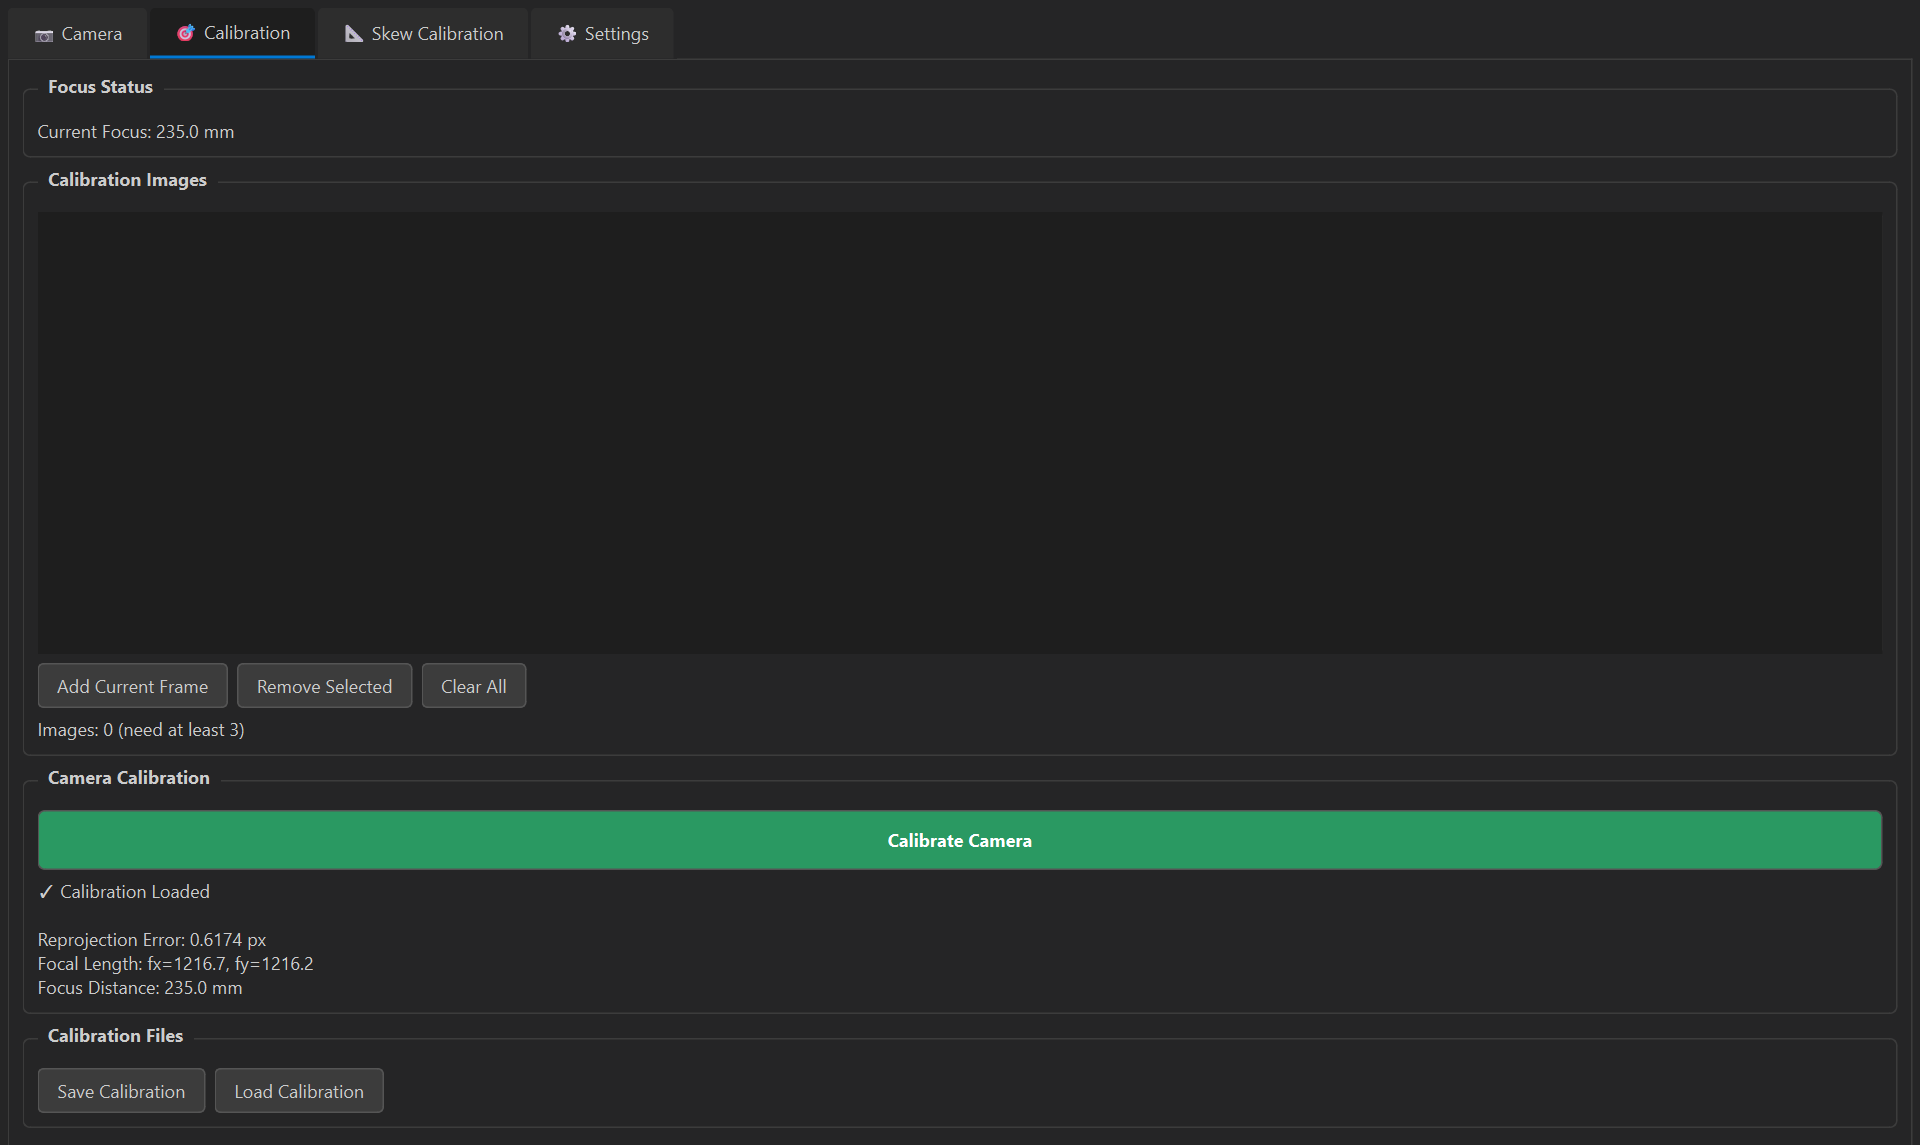
Task: Go to the Settings tab
Action: 603,34
